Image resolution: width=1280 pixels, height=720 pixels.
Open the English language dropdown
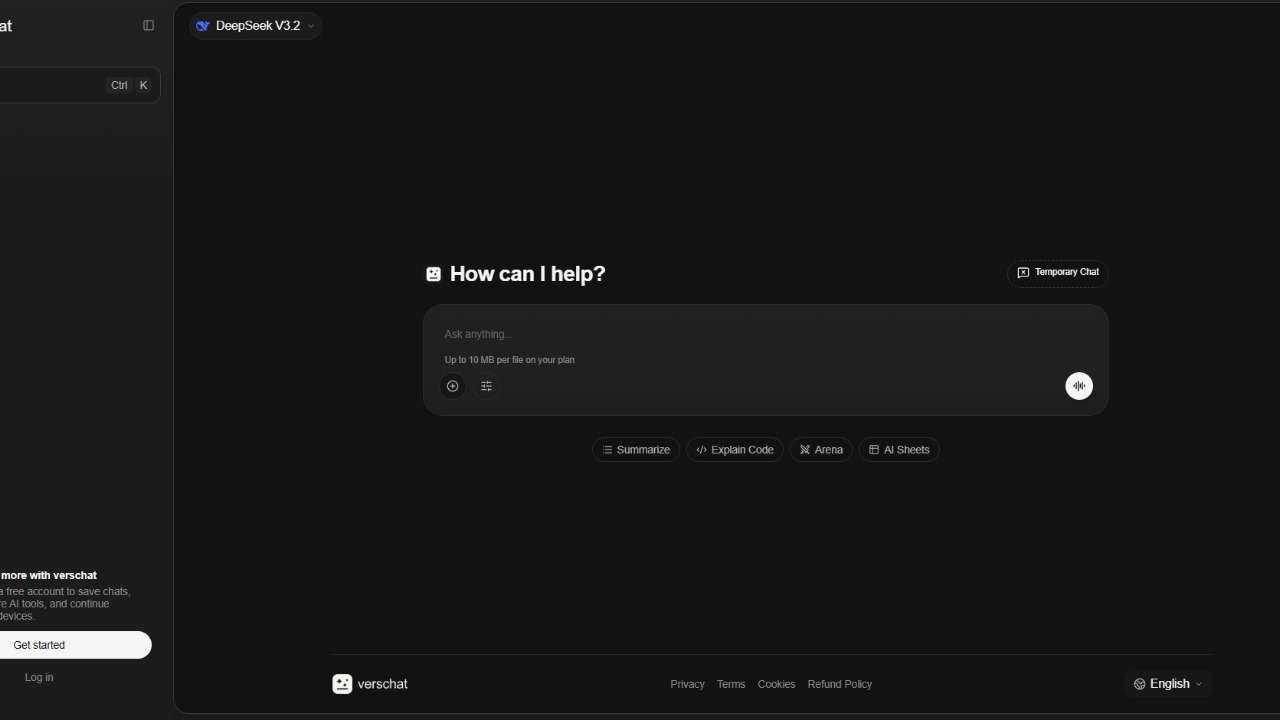pyautogui.click(x=1168, y=684)
